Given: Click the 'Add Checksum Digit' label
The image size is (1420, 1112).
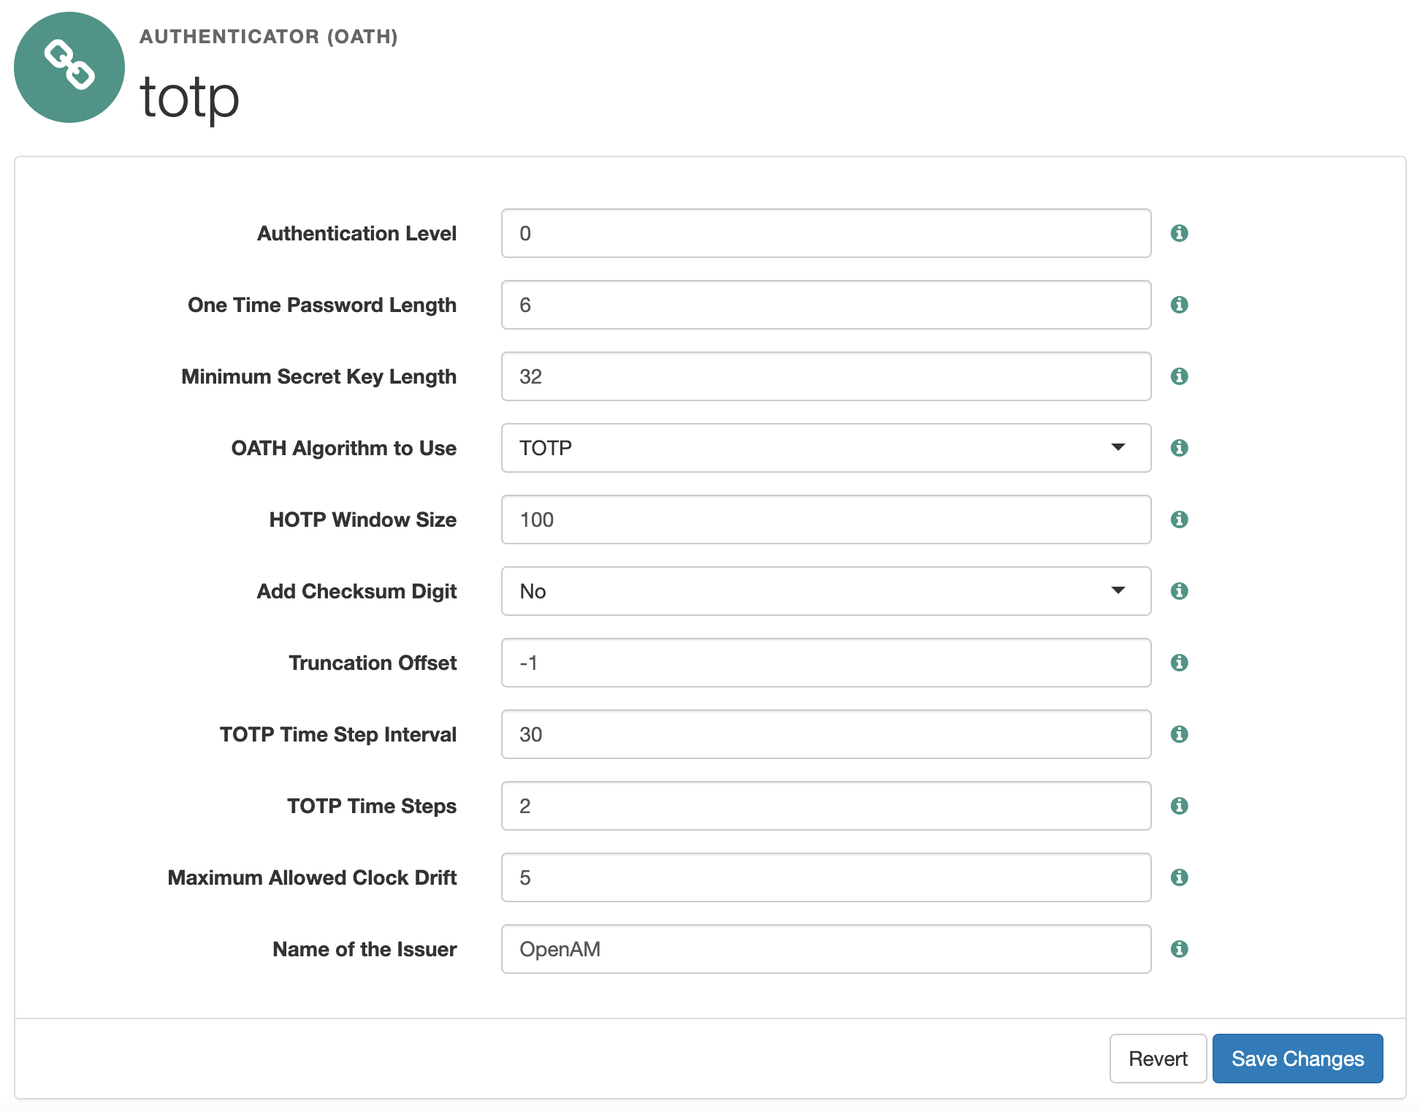Looking at the screenshot, I should coord(357,591).
